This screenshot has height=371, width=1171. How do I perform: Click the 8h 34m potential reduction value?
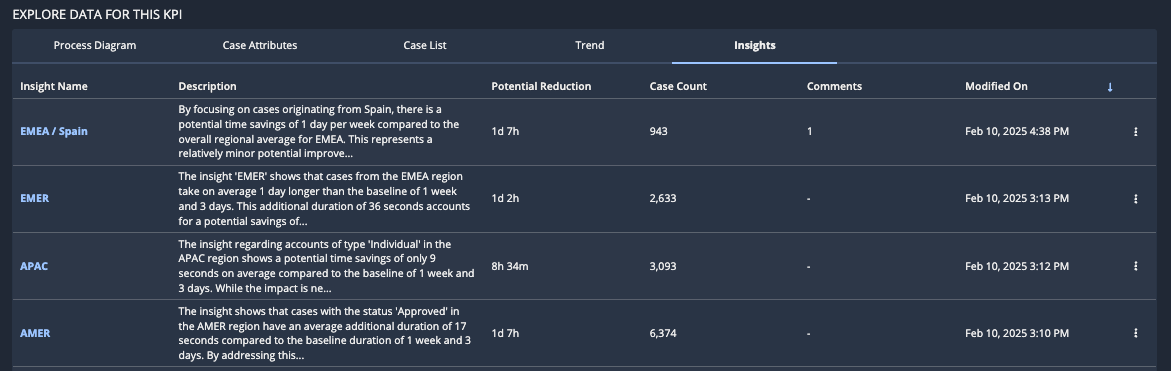510,266
